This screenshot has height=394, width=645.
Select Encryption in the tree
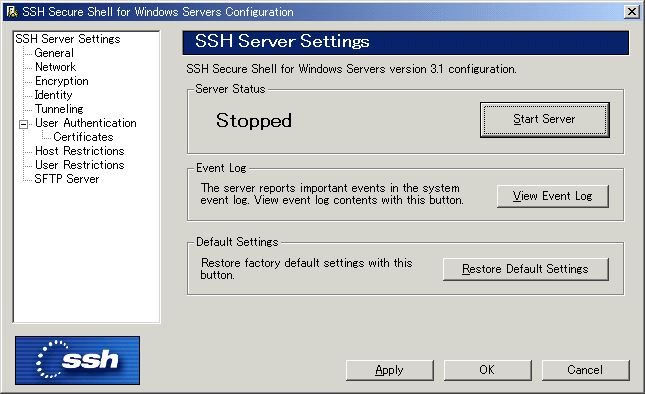(62, 81)
